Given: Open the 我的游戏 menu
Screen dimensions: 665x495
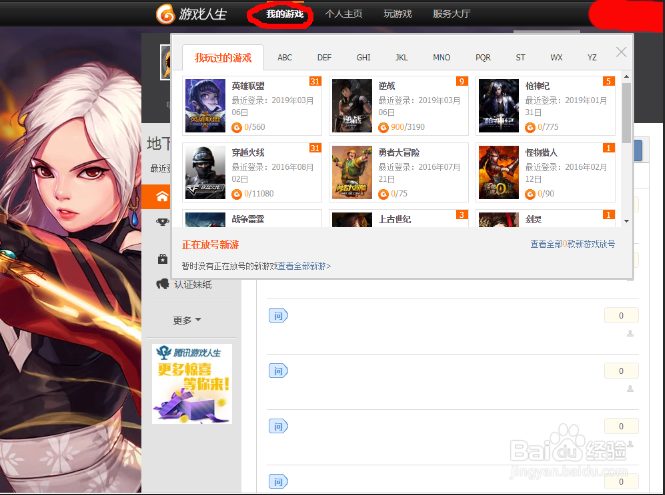Looking at the screenshot, I should tap(285, 14).
